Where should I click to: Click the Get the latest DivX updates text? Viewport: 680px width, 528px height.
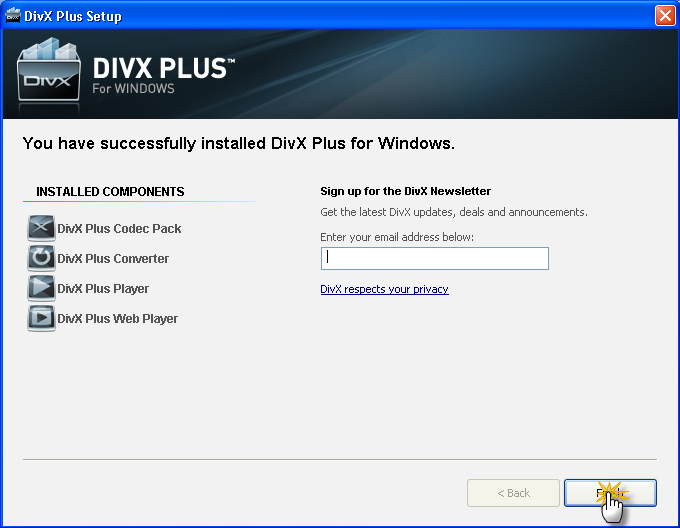pyautogui.click(x=454, y=212)
